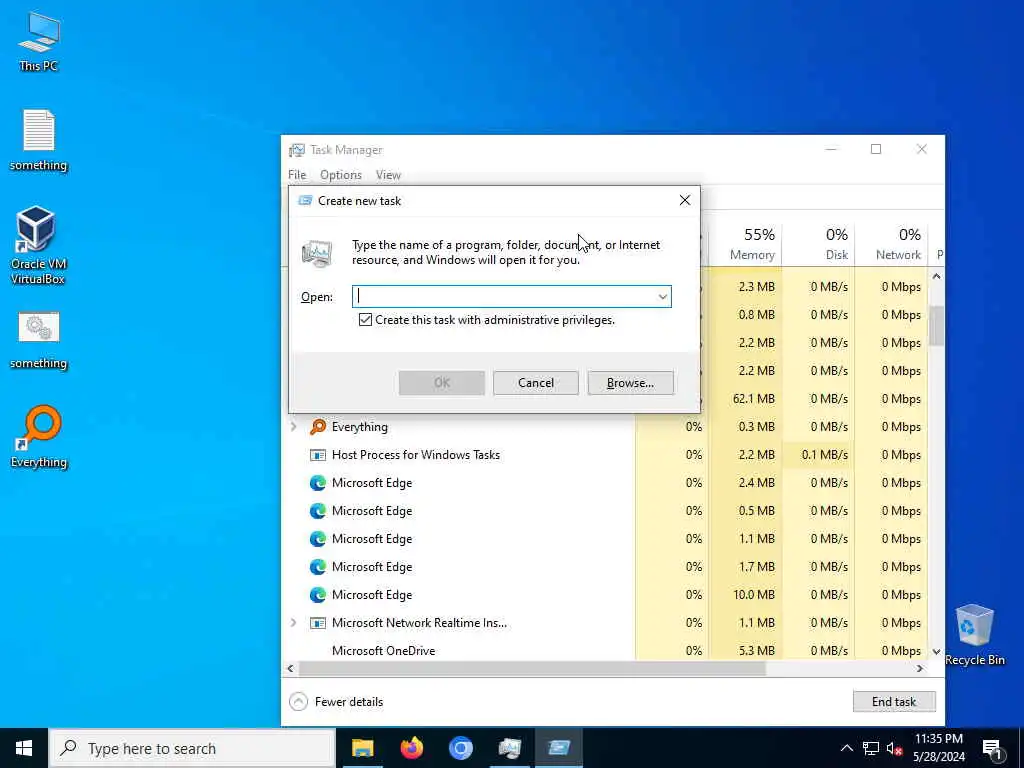1024x768 pixels.
Task: Click the End task button
Action: (894, 702)
